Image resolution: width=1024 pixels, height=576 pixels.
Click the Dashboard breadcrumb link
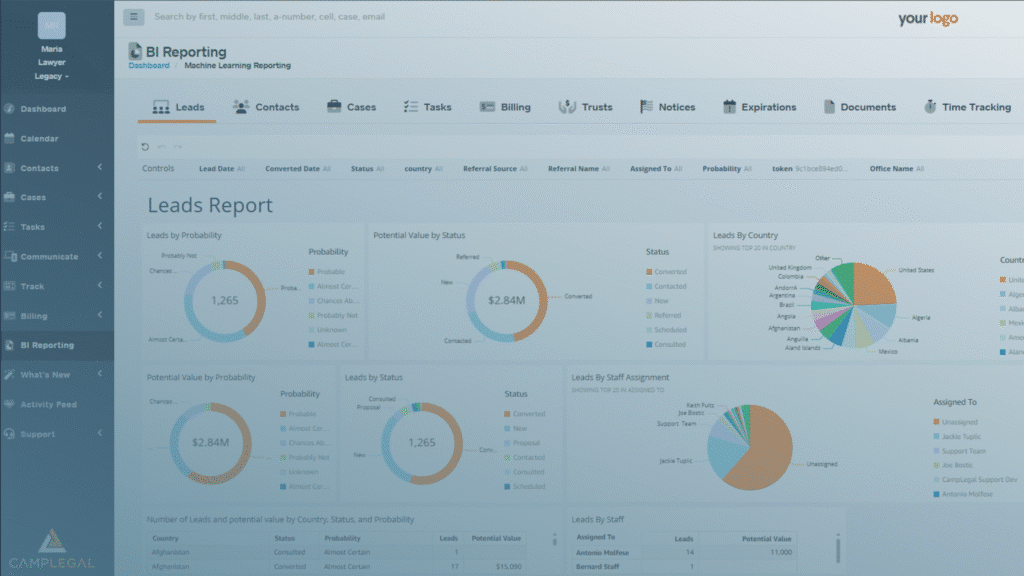[x=149, y=66]
